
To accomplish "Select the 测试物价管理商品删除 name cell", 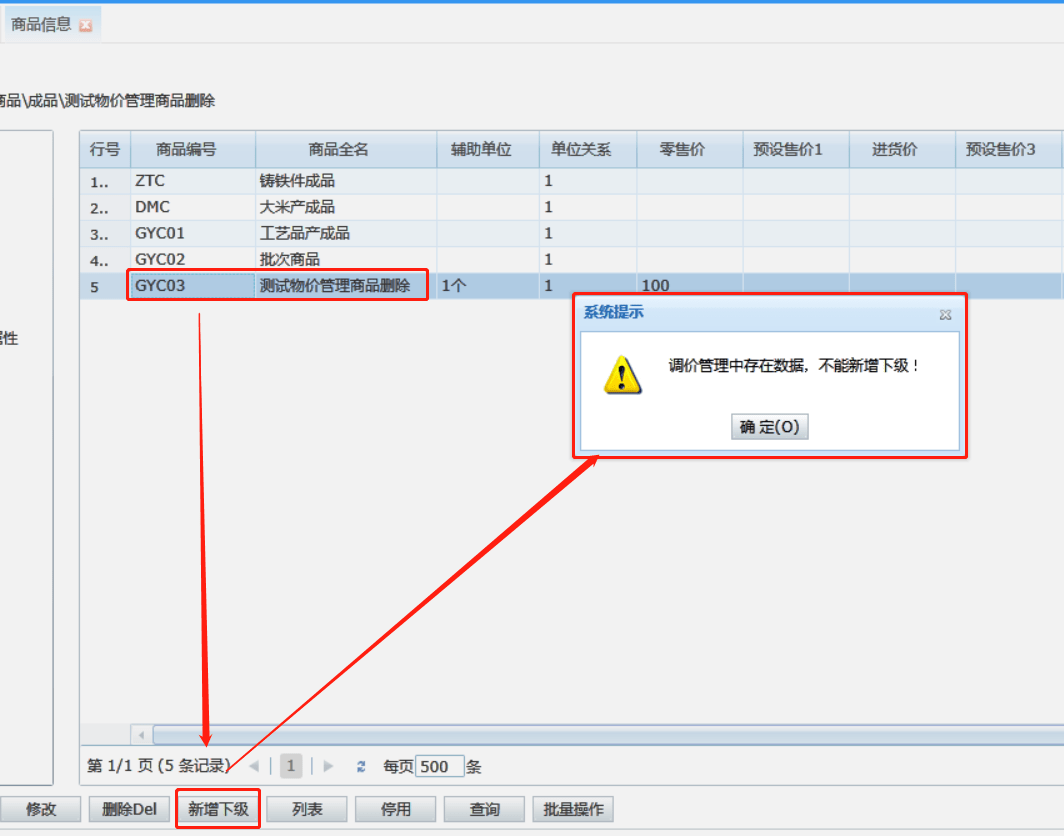I will click(x=346, y=286).
